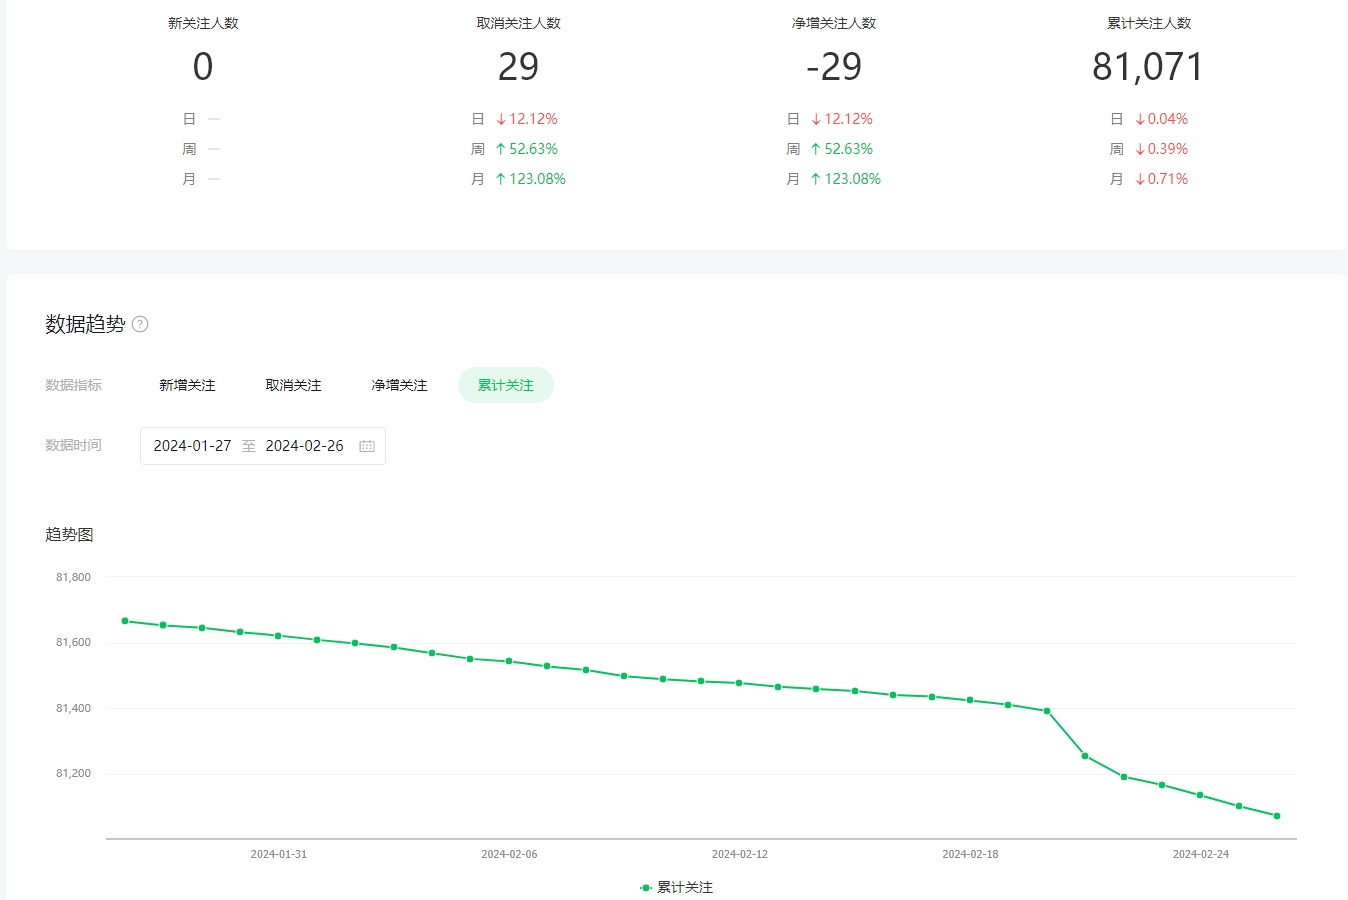This screenshot has height=900, width=1348.
Task: Select the highlighted 累计关注 metric tab
Action: (x=505, y=385)
